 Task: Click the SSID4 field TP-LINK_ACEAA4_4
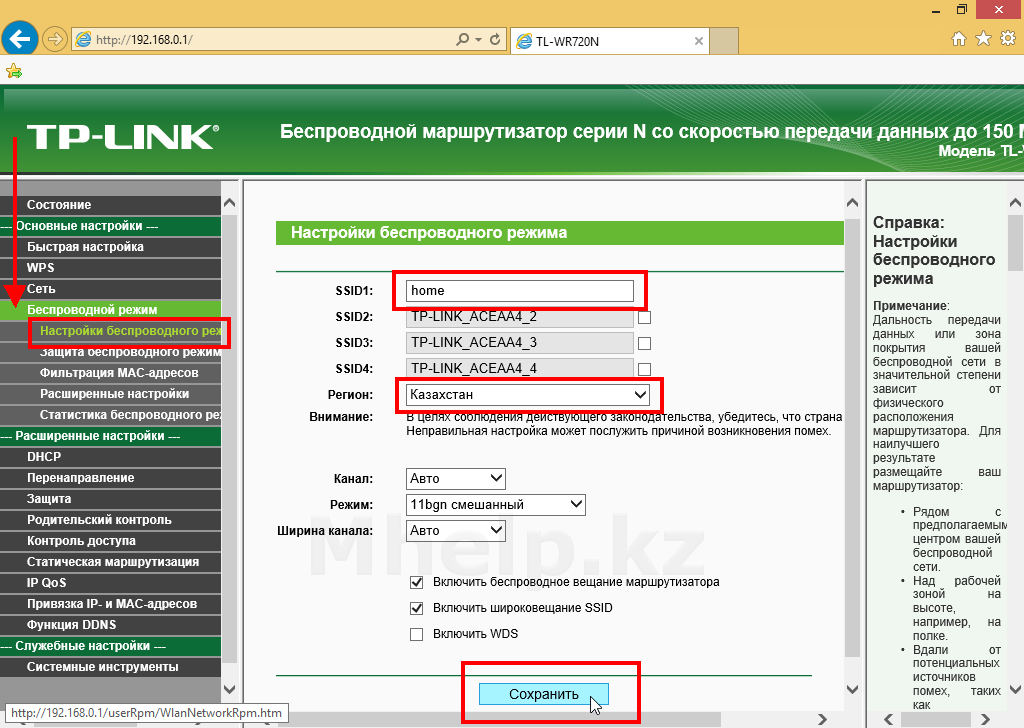point(519,368)
